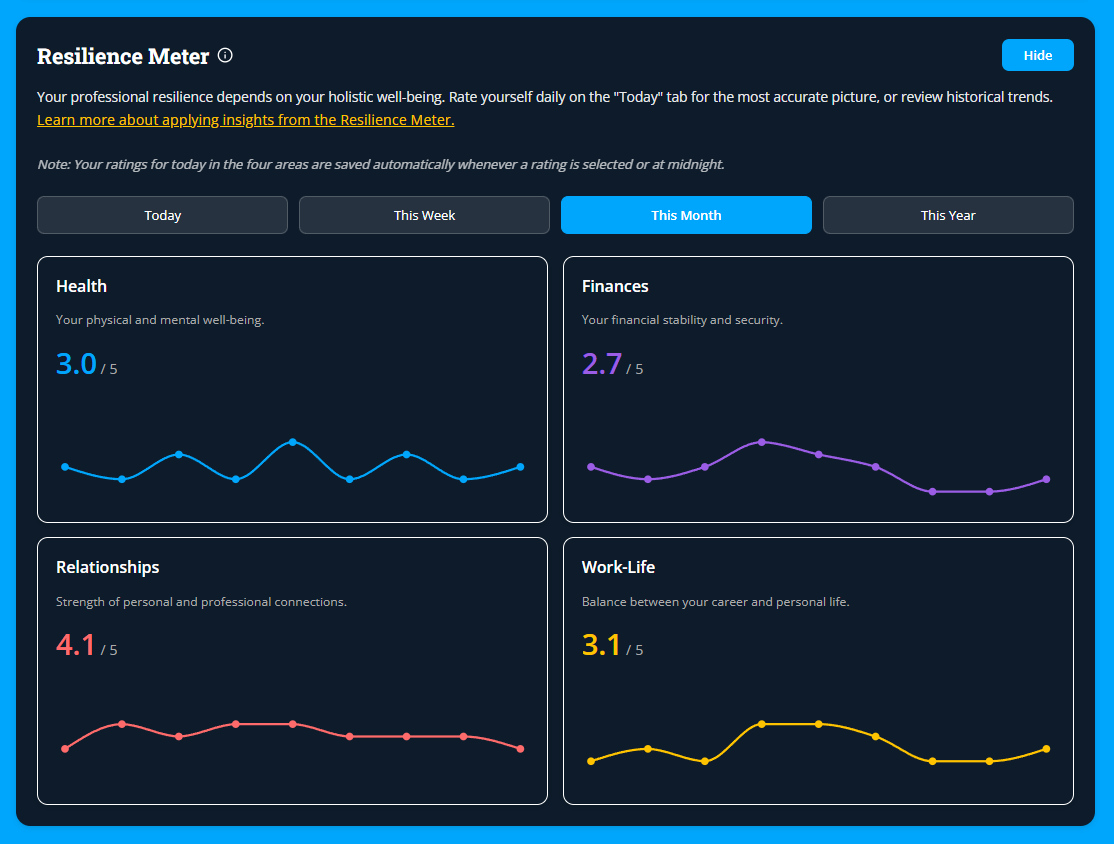Click the Relationships card heading
The width and height of the screenshot is (1114, 844).
pos(107,567)
